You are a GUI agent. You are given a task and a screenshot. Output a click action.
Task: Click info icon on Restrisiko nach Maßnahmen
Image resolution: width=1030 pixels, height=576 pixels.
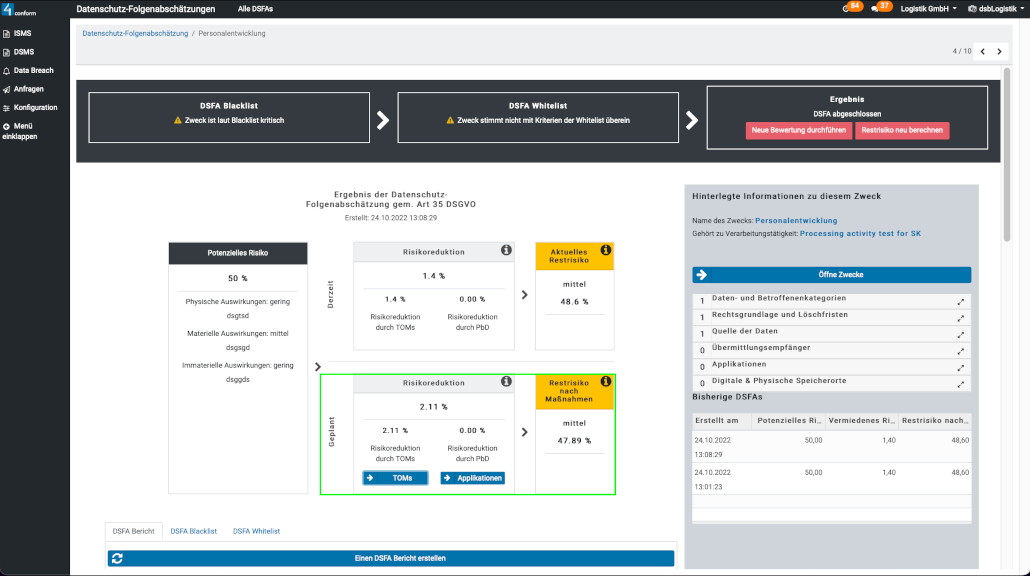[x=606, y=382]
